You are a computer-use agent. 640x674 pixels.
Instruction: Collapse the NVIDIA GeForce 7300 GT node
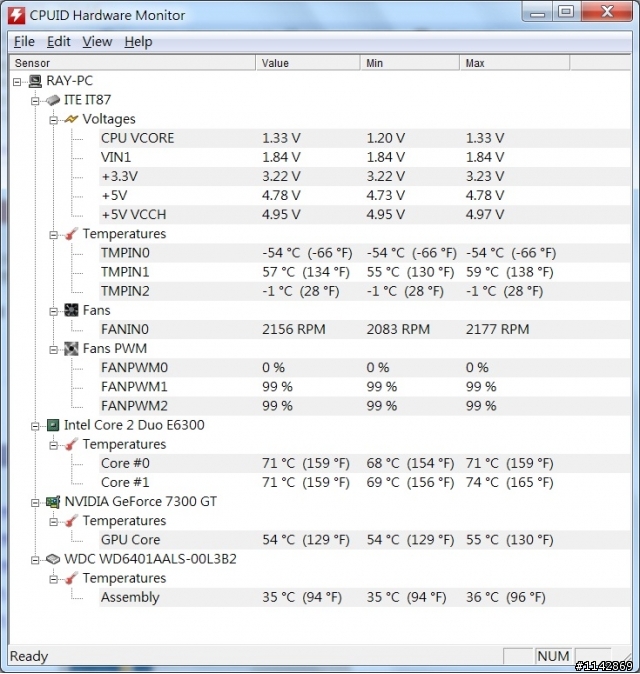click(x=35, y=502)
